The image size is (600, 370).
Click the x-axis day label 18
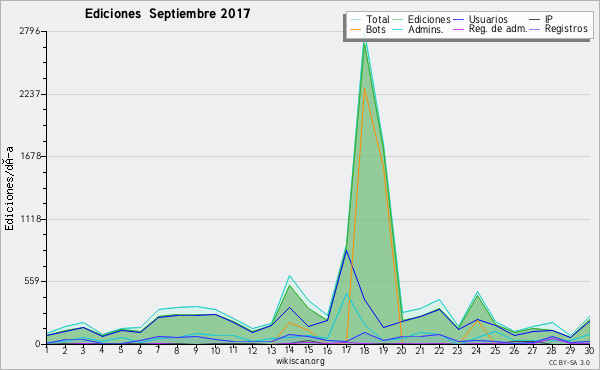point(364,350)
